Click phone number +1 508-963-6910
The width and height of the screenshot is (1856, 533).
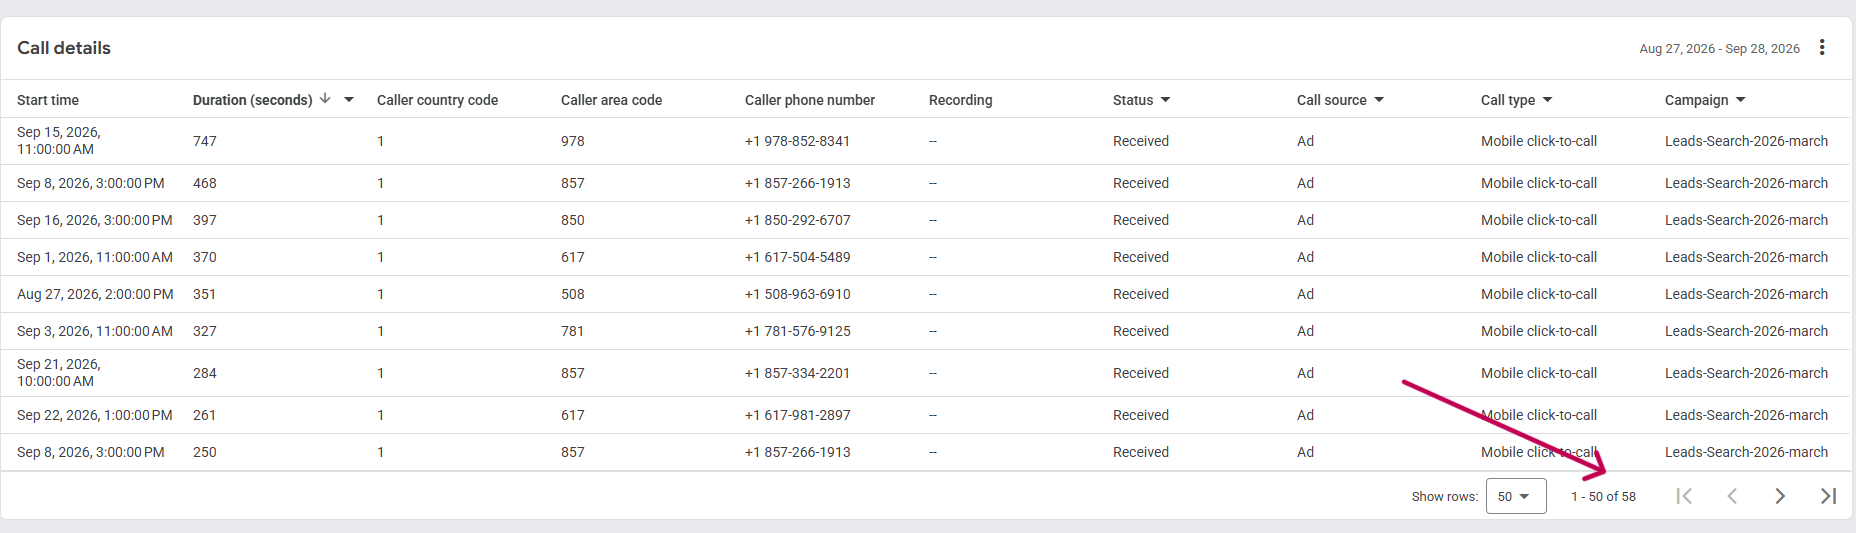(x=797, y=294)
